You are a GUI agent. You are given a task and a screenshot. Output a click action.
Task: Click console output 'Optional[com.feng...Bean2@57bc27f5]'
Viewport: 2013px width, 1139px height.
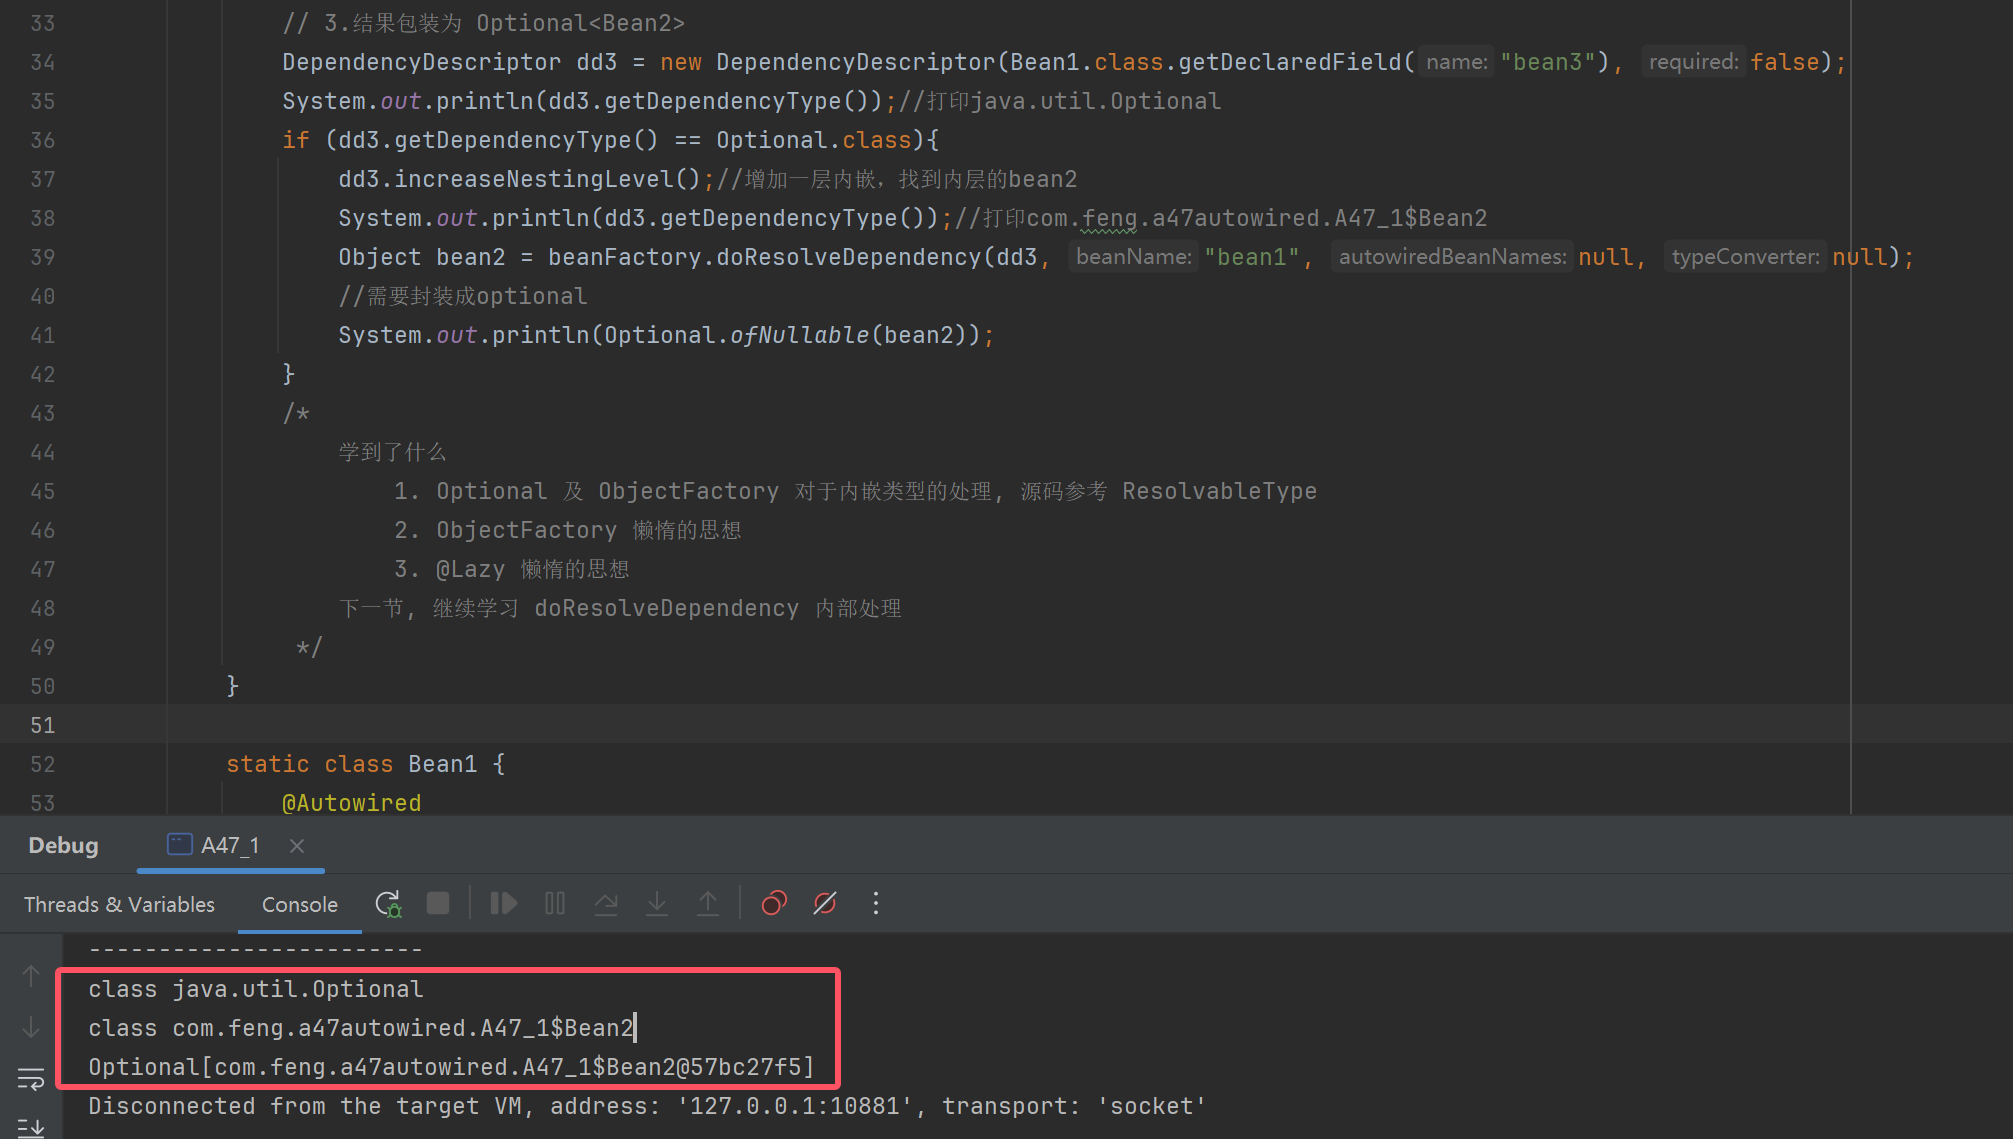coord(451,1067)
